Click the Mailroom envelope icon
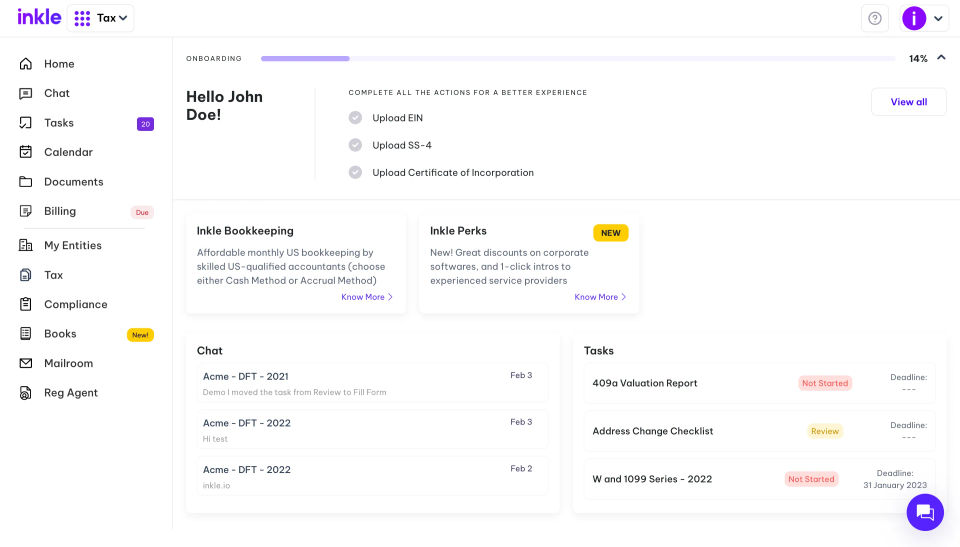960x547 pixels. pos(26,363)
